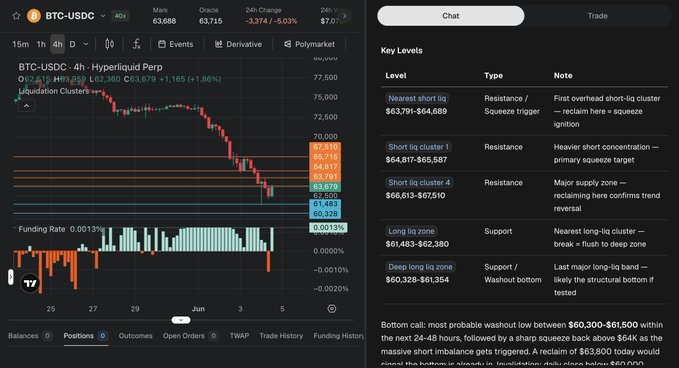The height and width of the screenshot is (368, 679).
Task: Click the Deep long liq zone tag
Action: pos(420,267)
